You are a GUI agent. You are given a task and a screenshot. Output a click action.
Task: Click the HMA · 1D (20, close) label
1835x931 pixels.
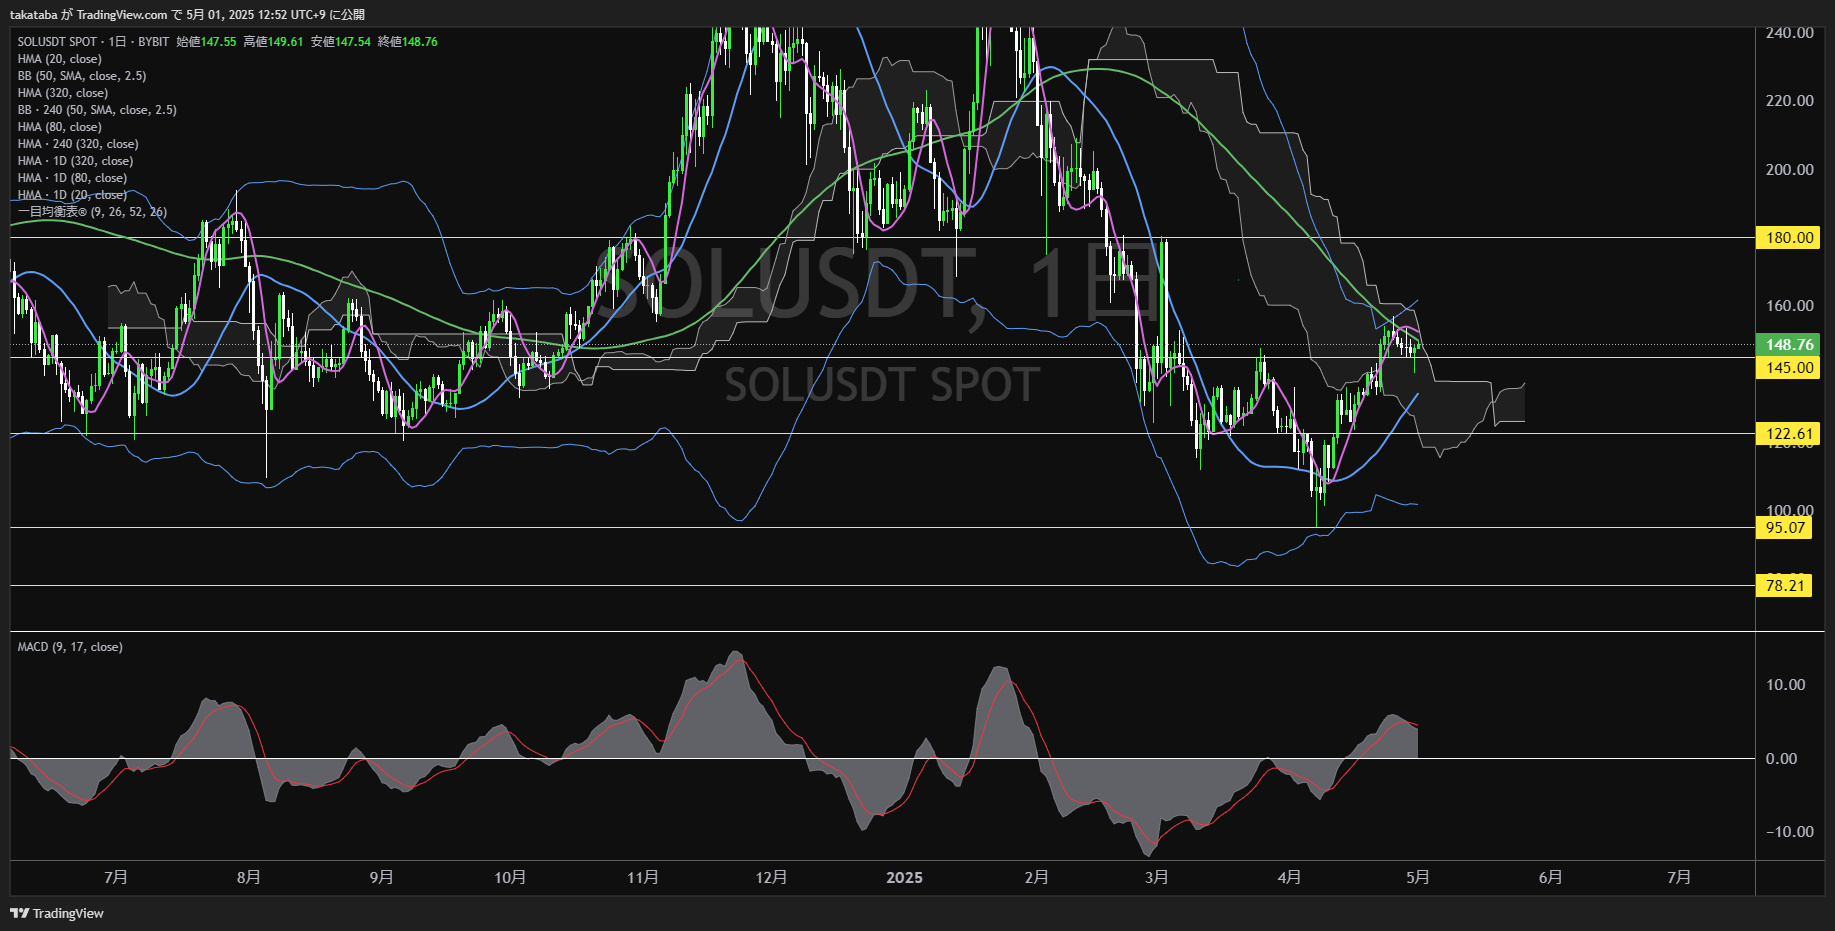(x=72, y=195)
